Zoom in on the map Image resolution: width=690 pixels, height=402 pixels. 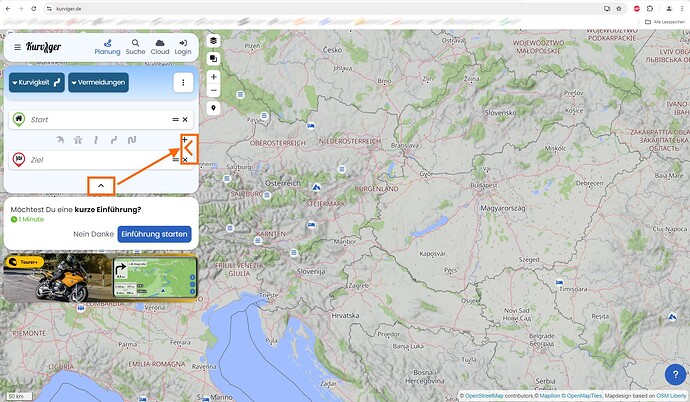213,77
